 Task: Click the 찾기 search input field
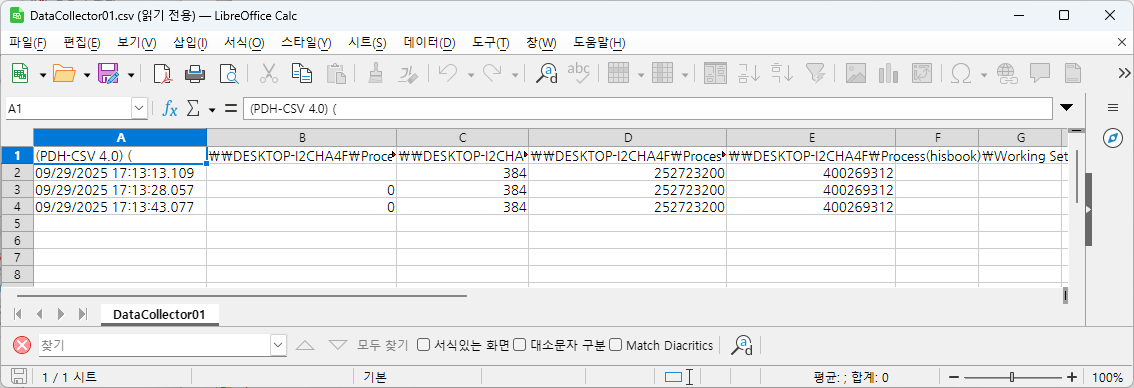pos(154,345)
